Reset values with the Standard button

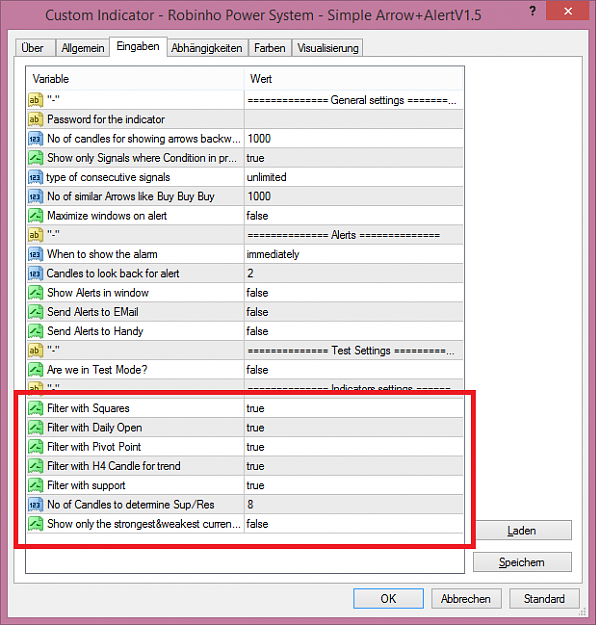[x=544, y=599]
